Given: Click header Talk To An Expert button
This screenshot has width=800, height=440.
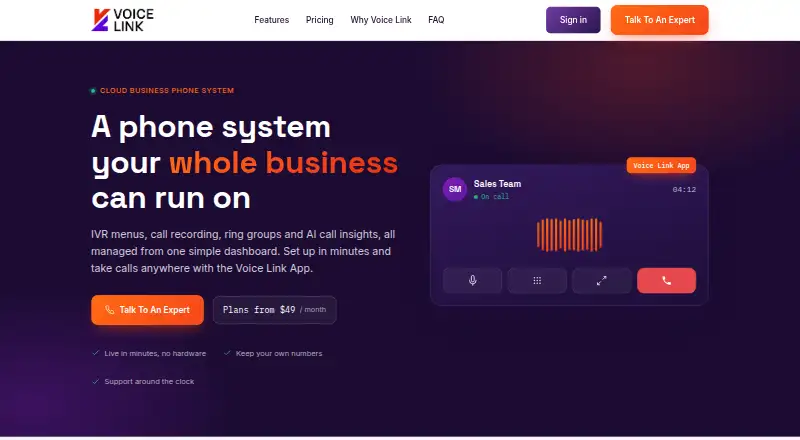Looking at the screenshot, I should click(x=659, y=20).
